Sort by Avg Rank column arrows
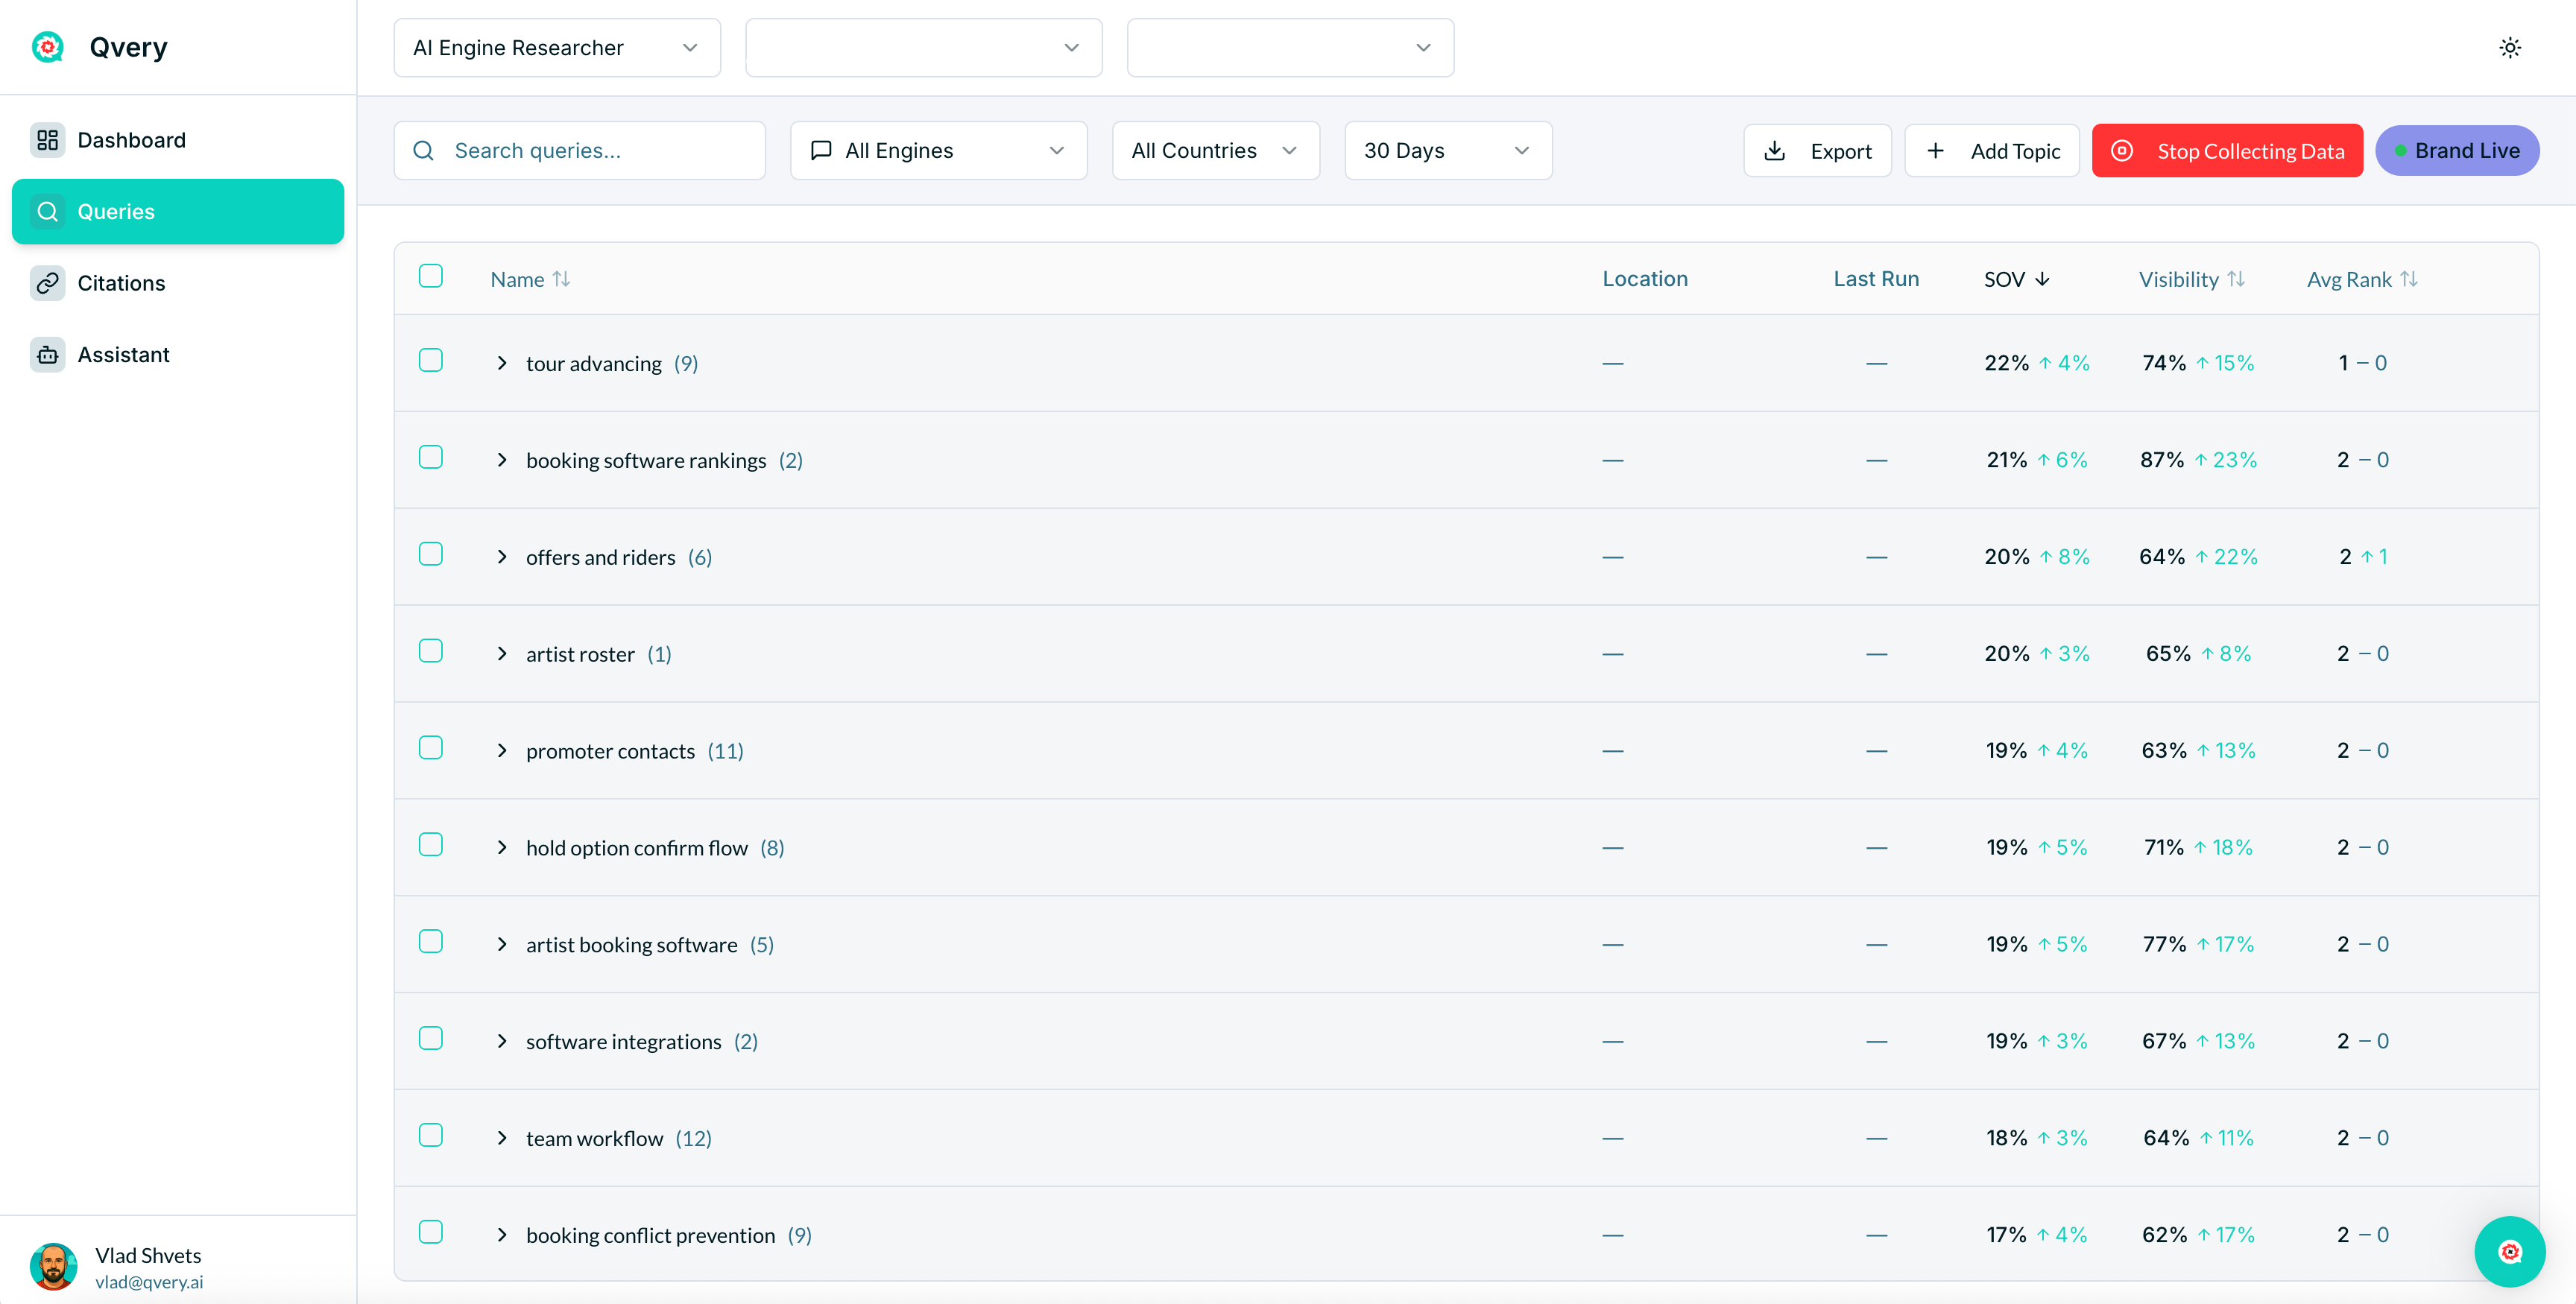 point(2409,279)
